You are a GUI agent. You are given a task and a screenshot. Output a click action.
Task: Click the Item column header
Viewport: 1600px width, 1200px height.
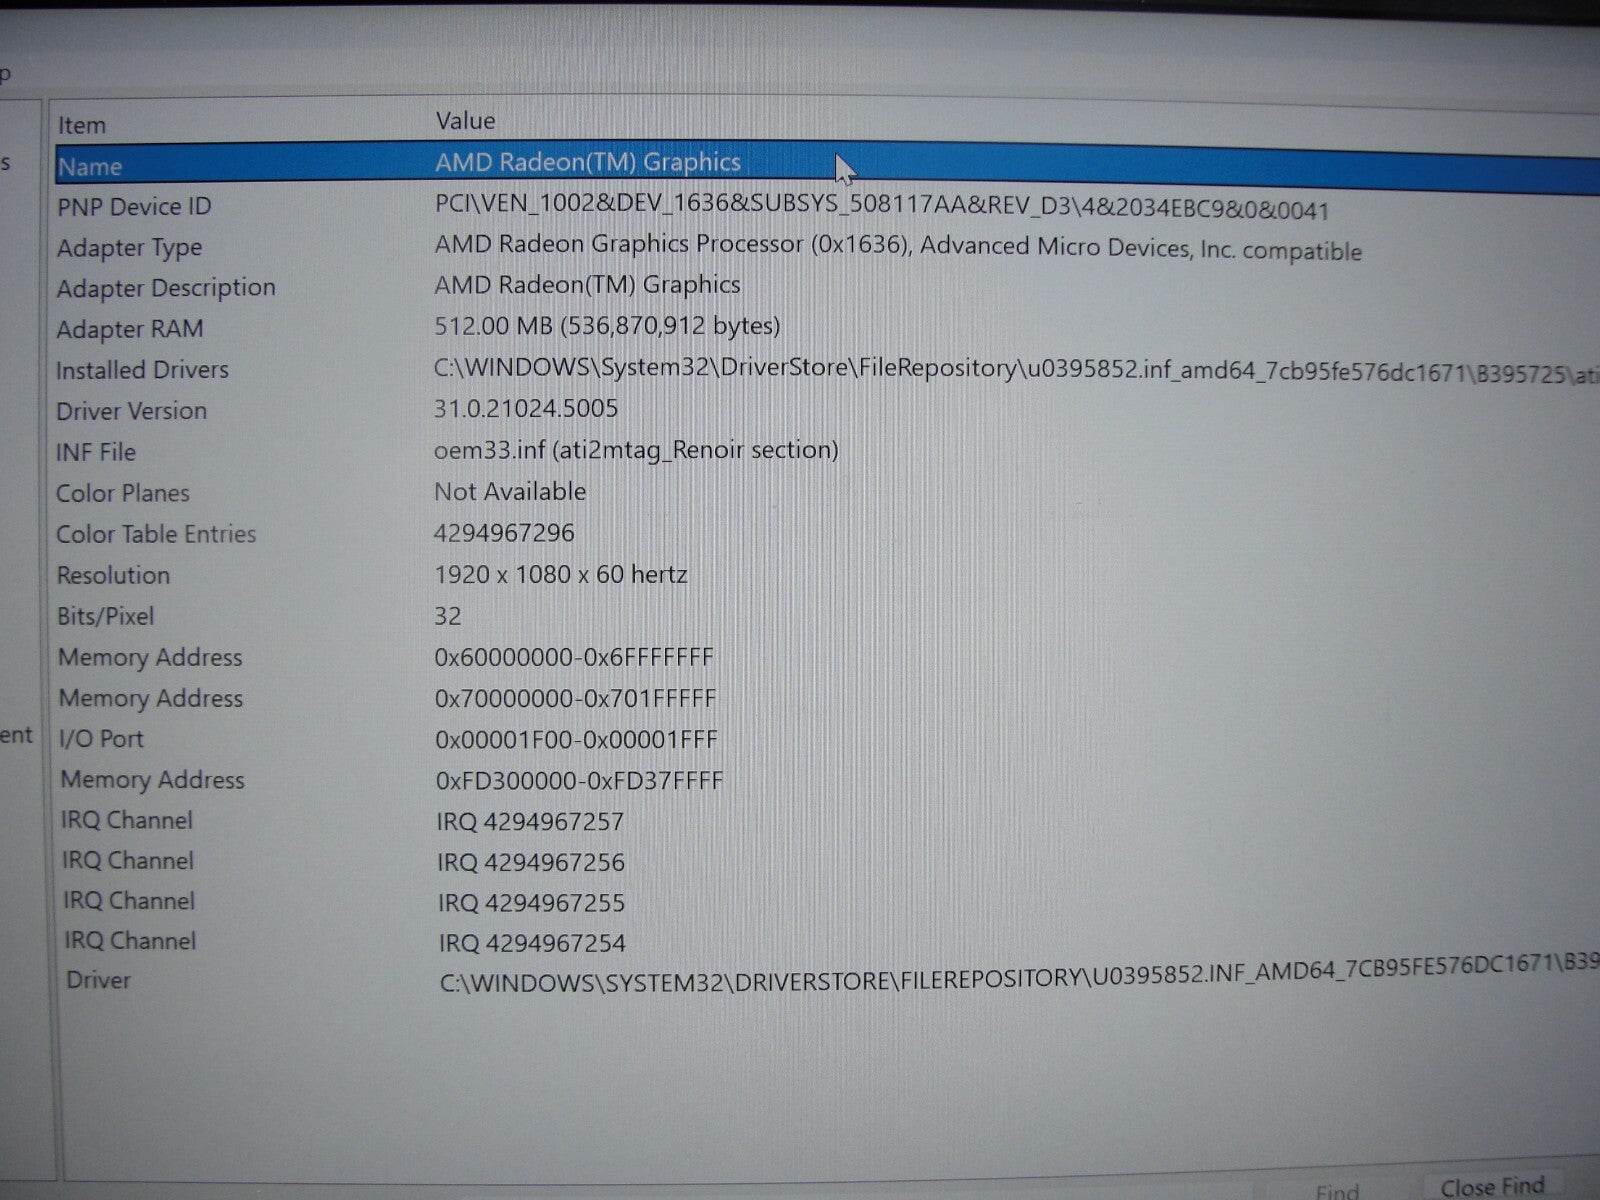(x=82, y=125)
